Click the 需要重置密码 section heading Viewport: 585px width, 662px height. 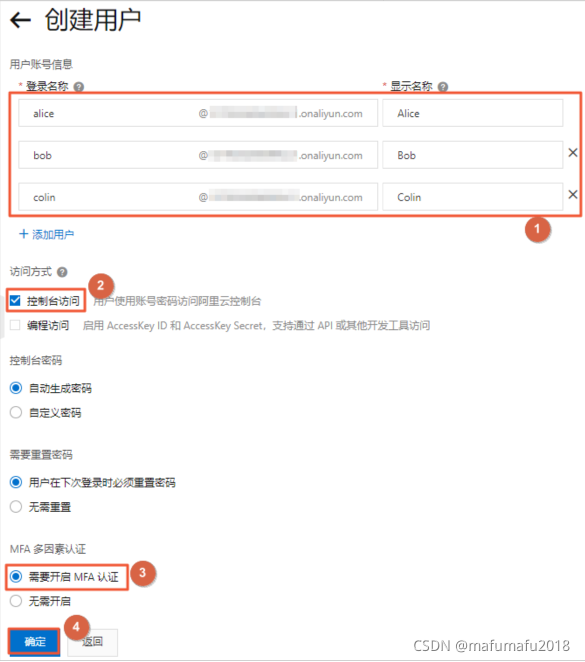pos(41,455)
